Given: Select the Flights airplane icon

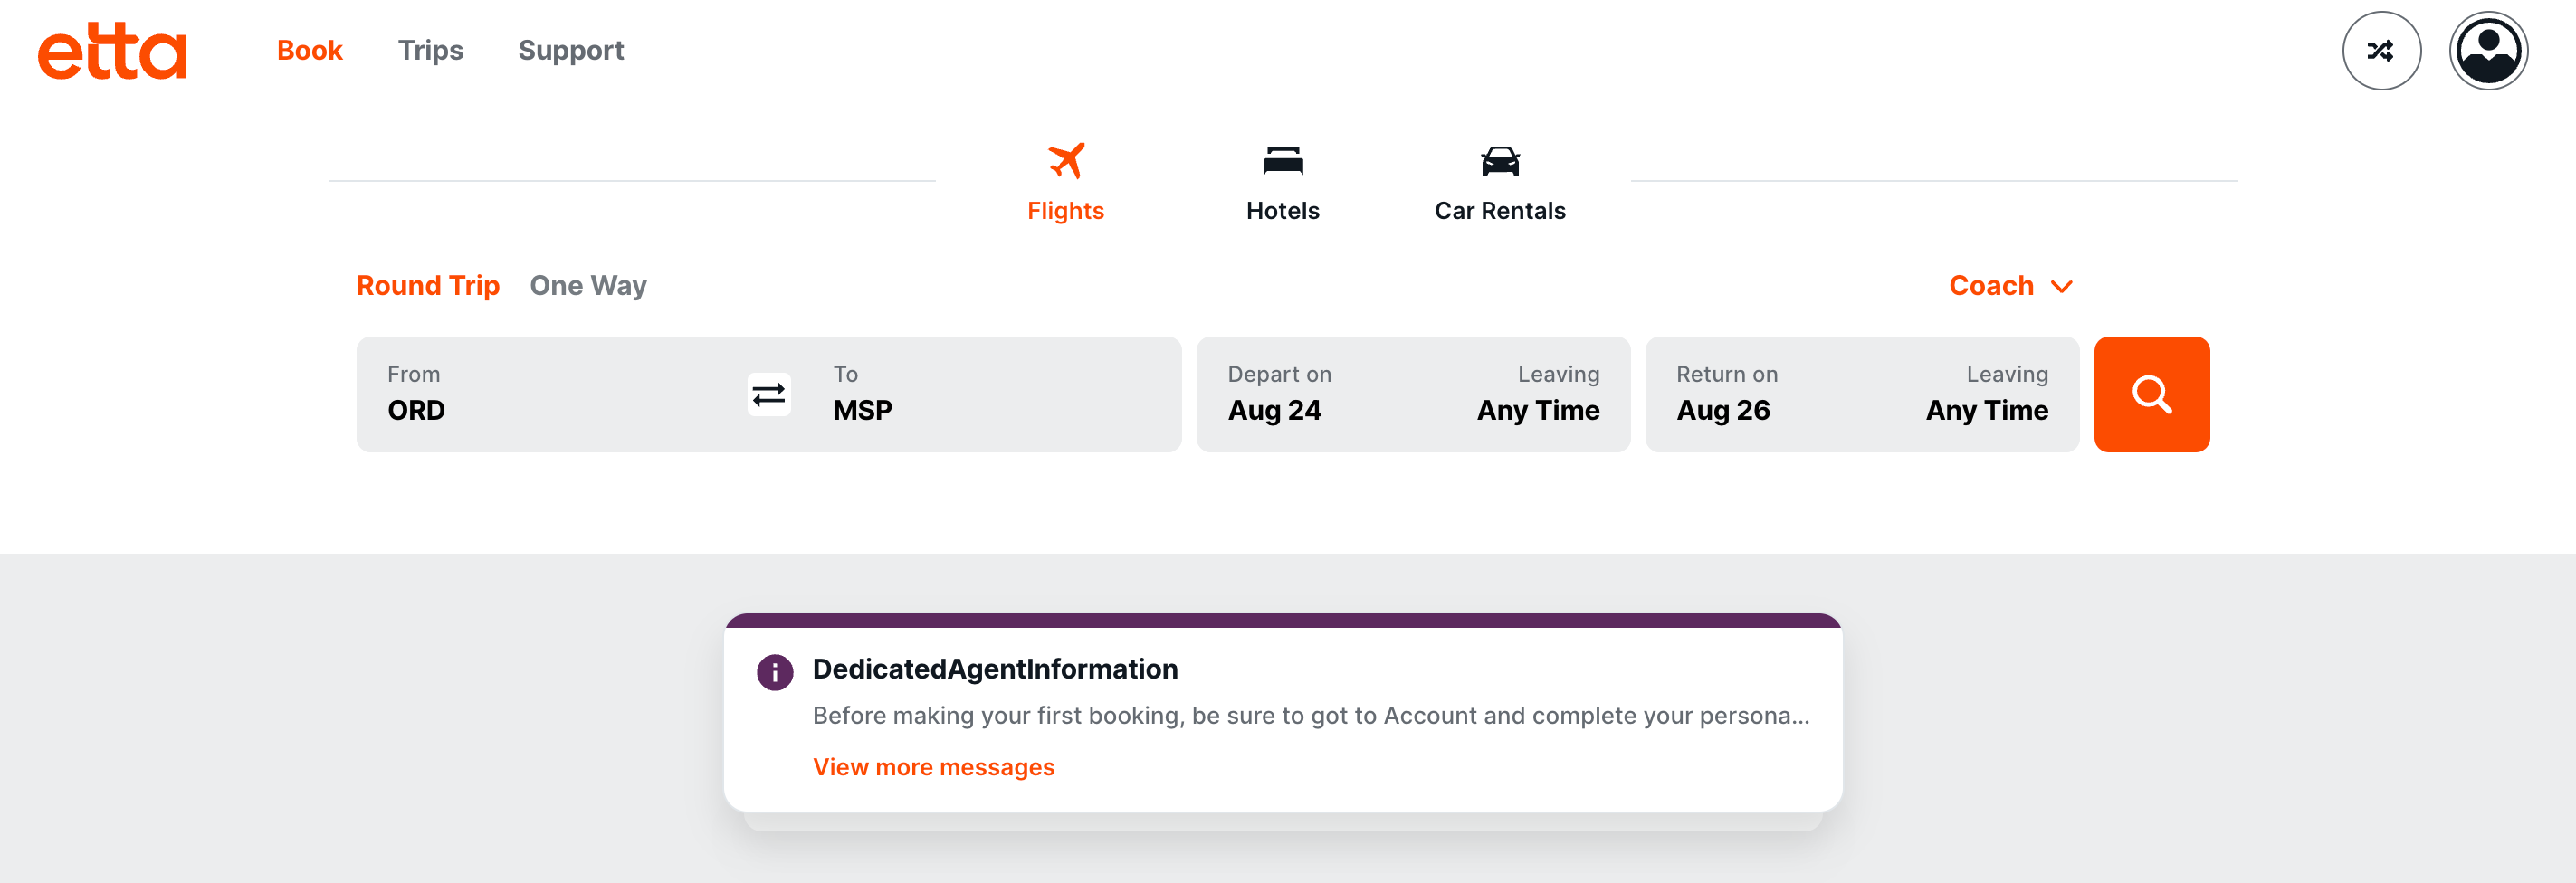Looking at the screenshot, I should (x=1065, y=161).
